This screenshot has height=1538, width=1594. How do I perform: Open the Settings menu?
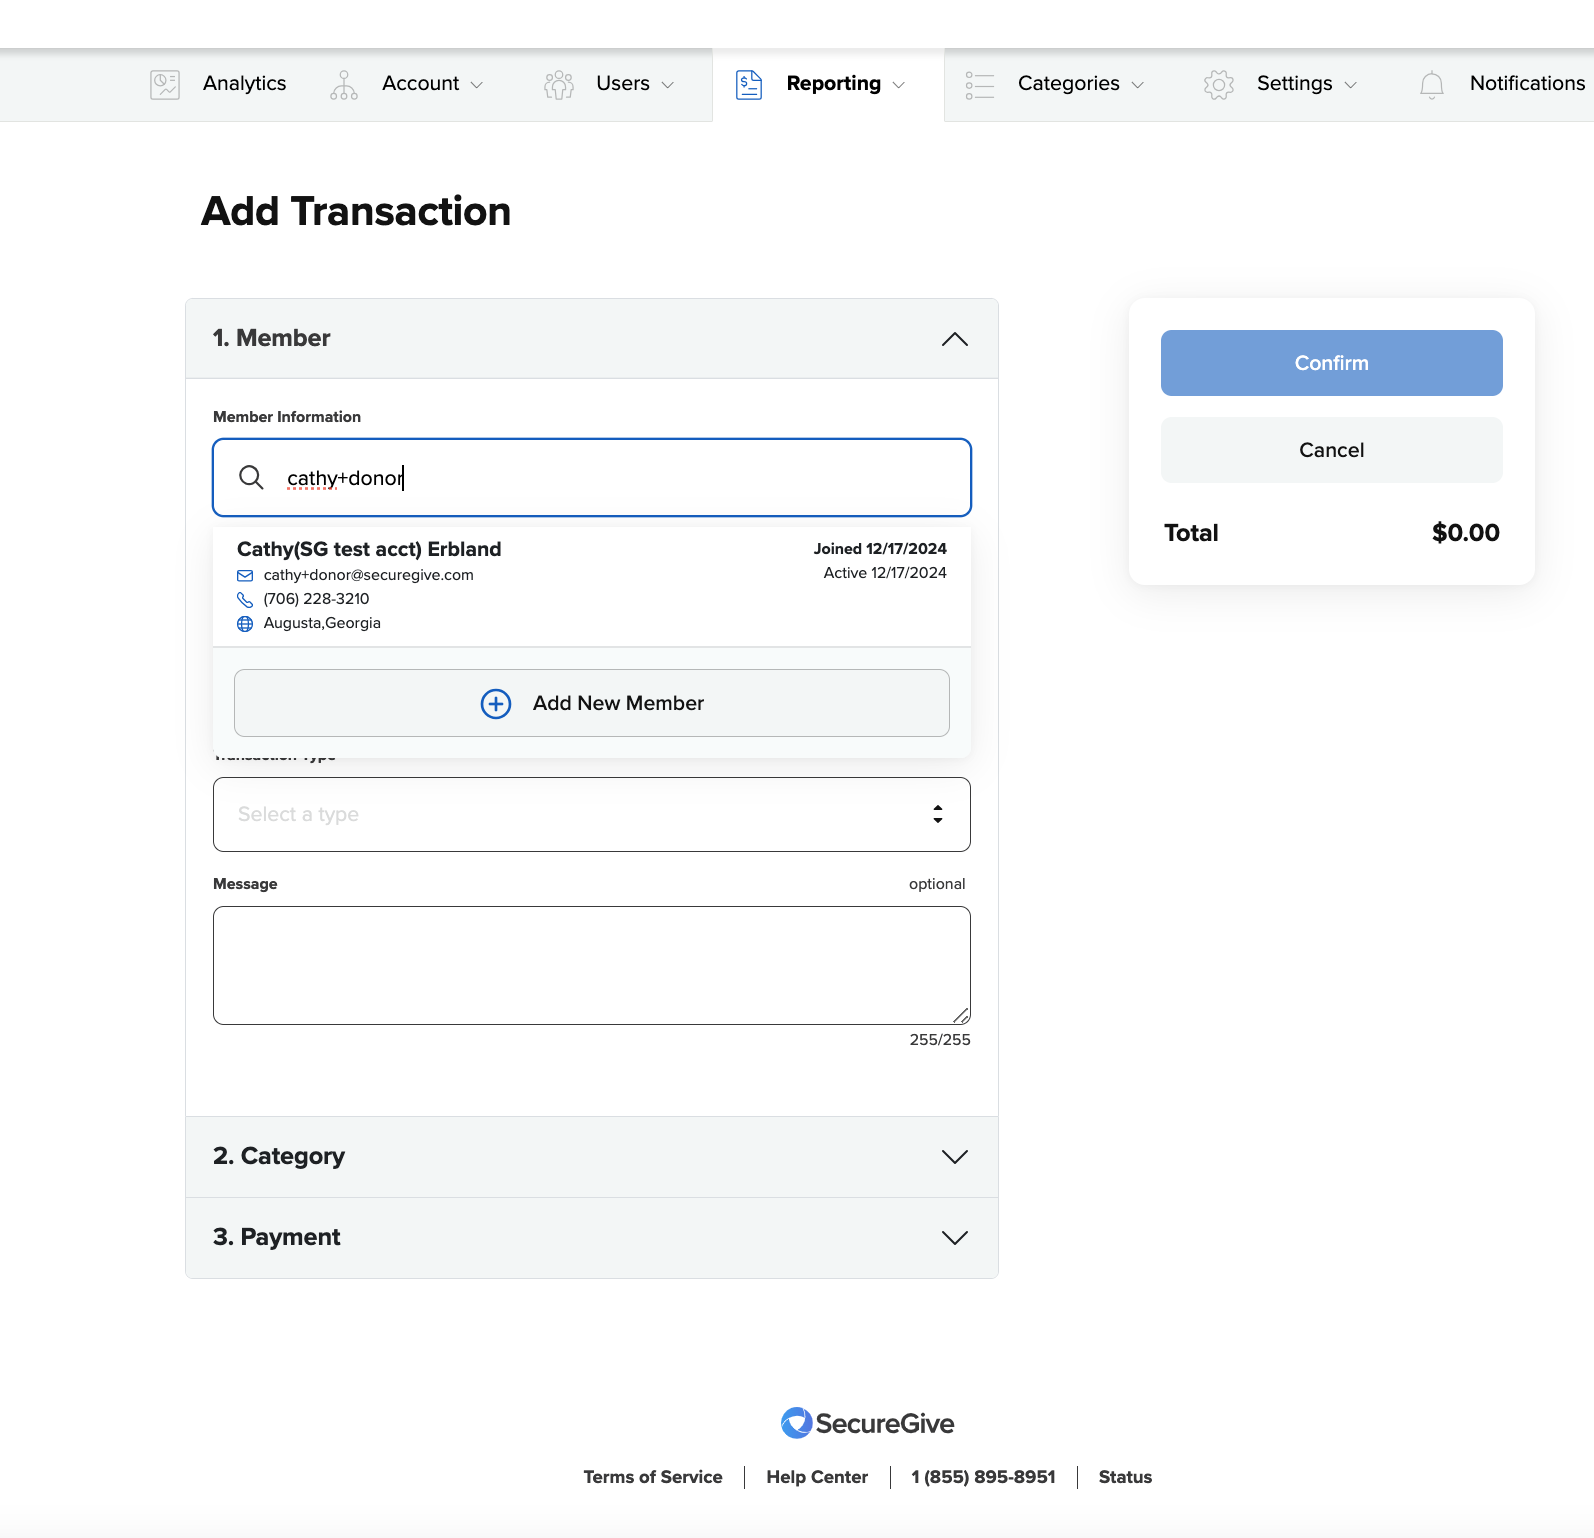(x=1294, y=84)
